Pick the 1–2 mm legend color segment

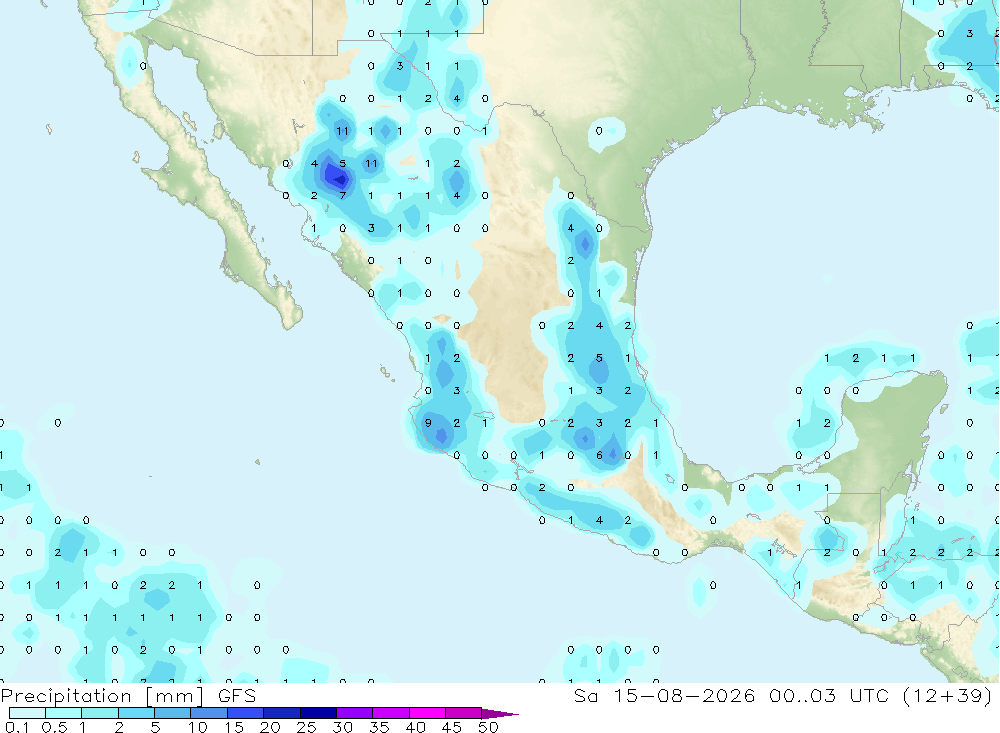tap(100, 713)
